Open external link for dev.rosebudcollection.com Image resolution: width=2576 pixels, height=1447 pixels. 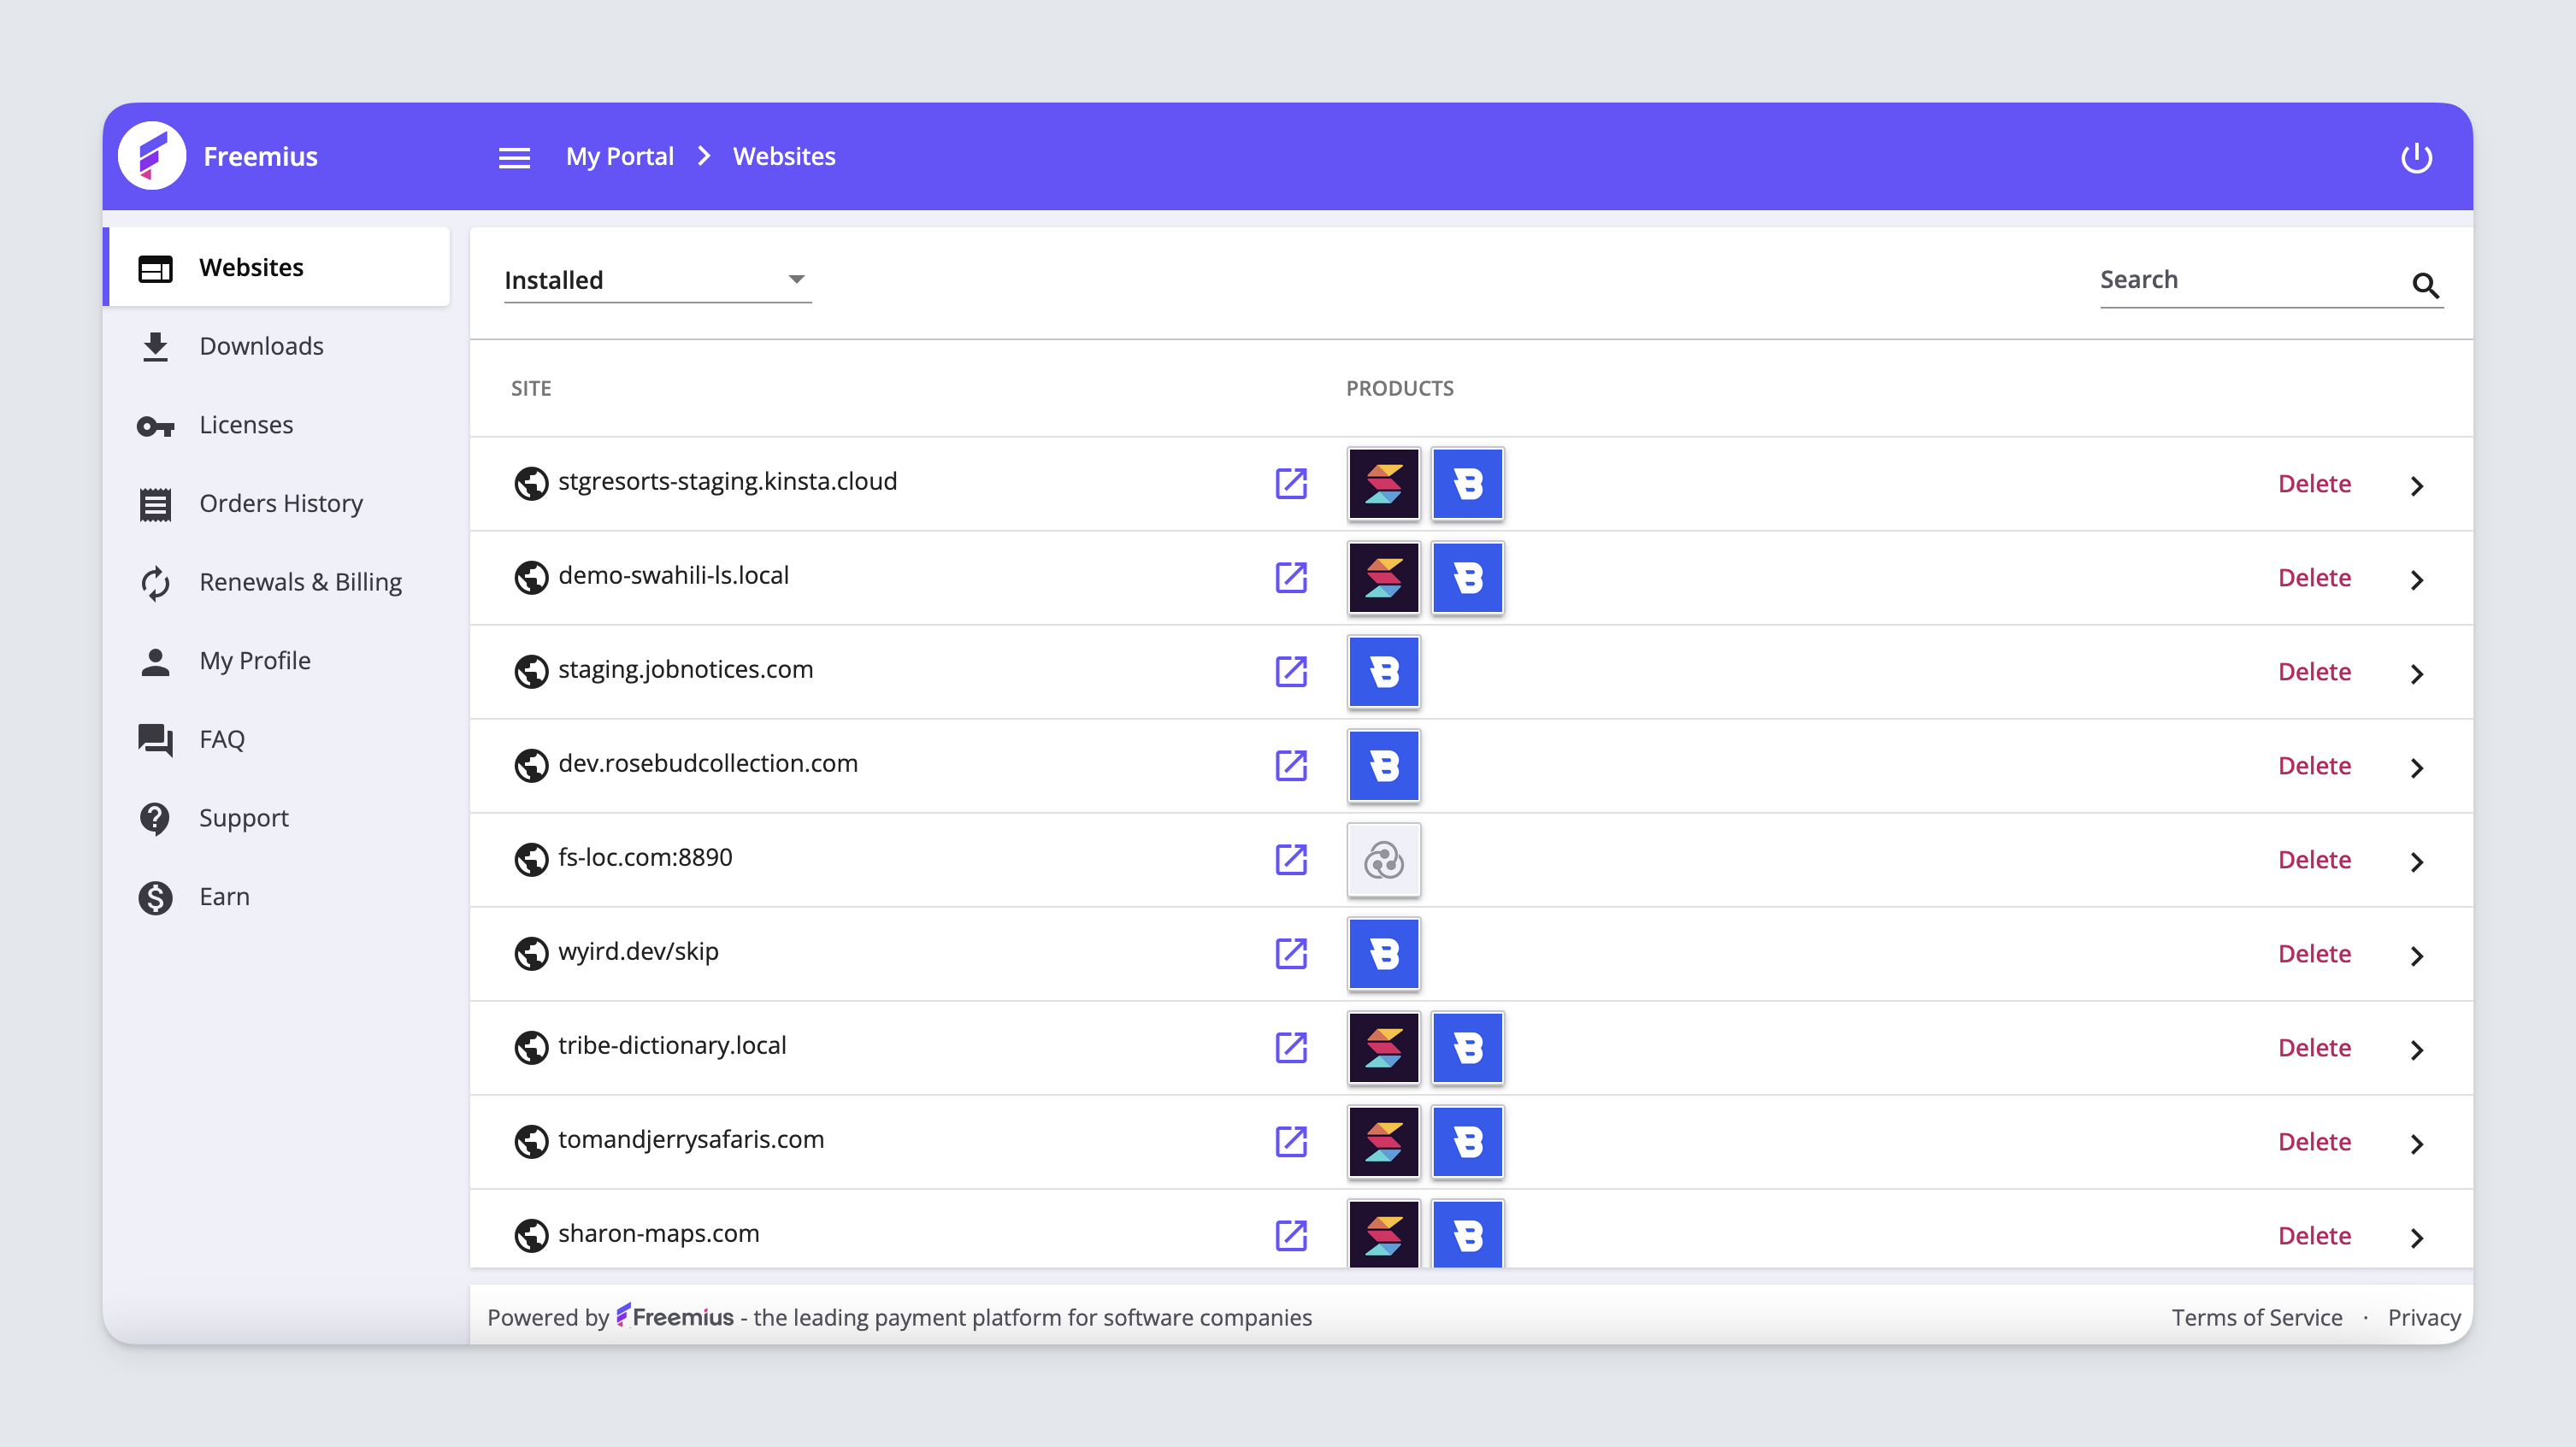(x=1291, y=765)
